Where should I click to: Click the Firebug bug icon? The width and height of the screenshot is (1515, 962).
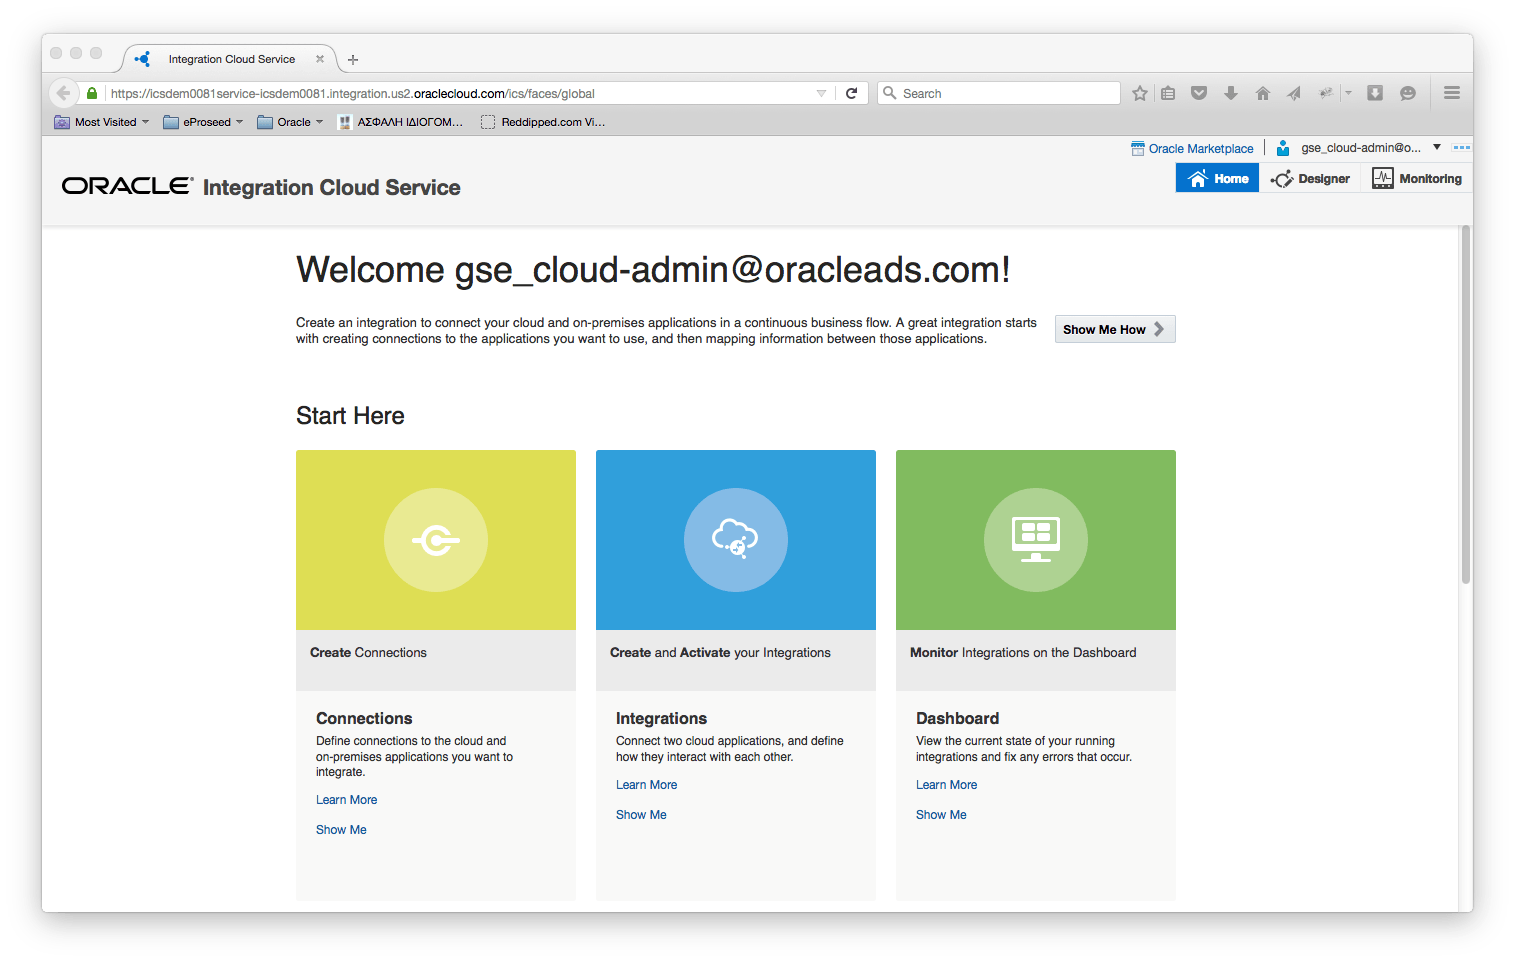click(x=1326, y=93)
